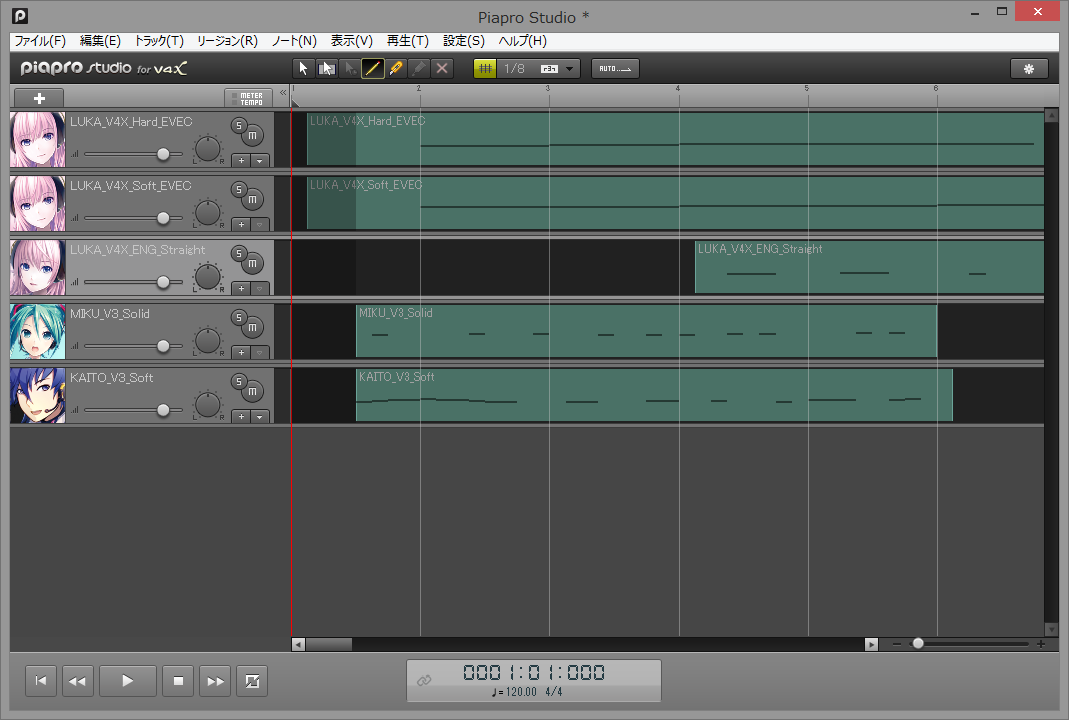This screenshot has height=720, width=1069.
Task: Select the arrow pointer tool
Action: pos(303,68)
